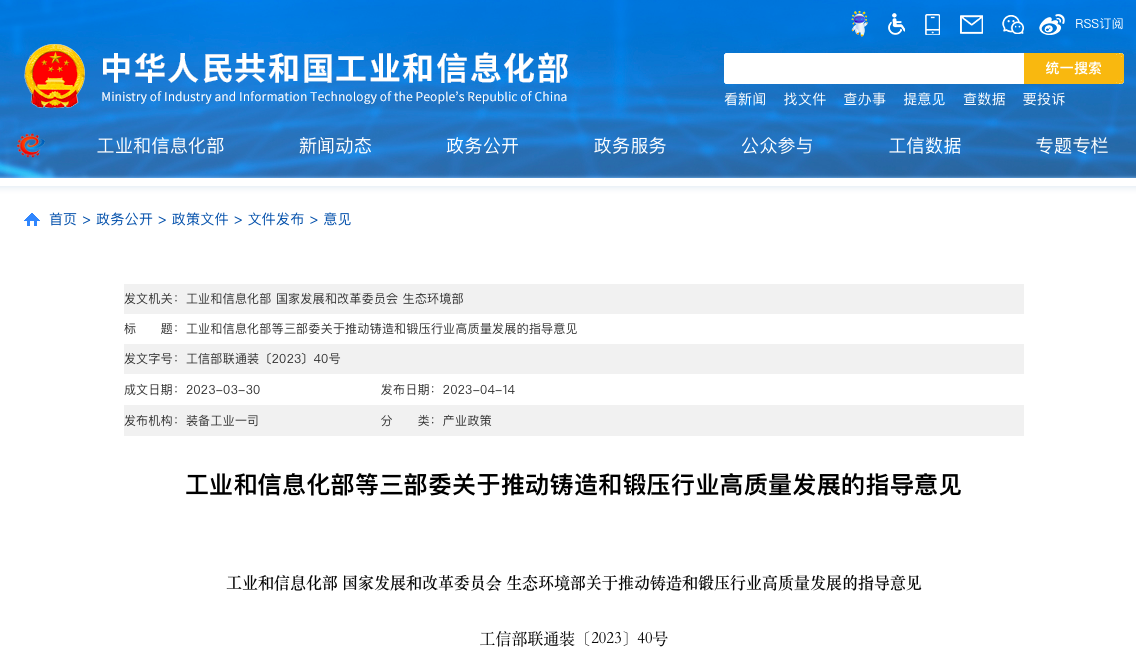Go to 政务服务 in the navigation bar

(x=630, y=146)
